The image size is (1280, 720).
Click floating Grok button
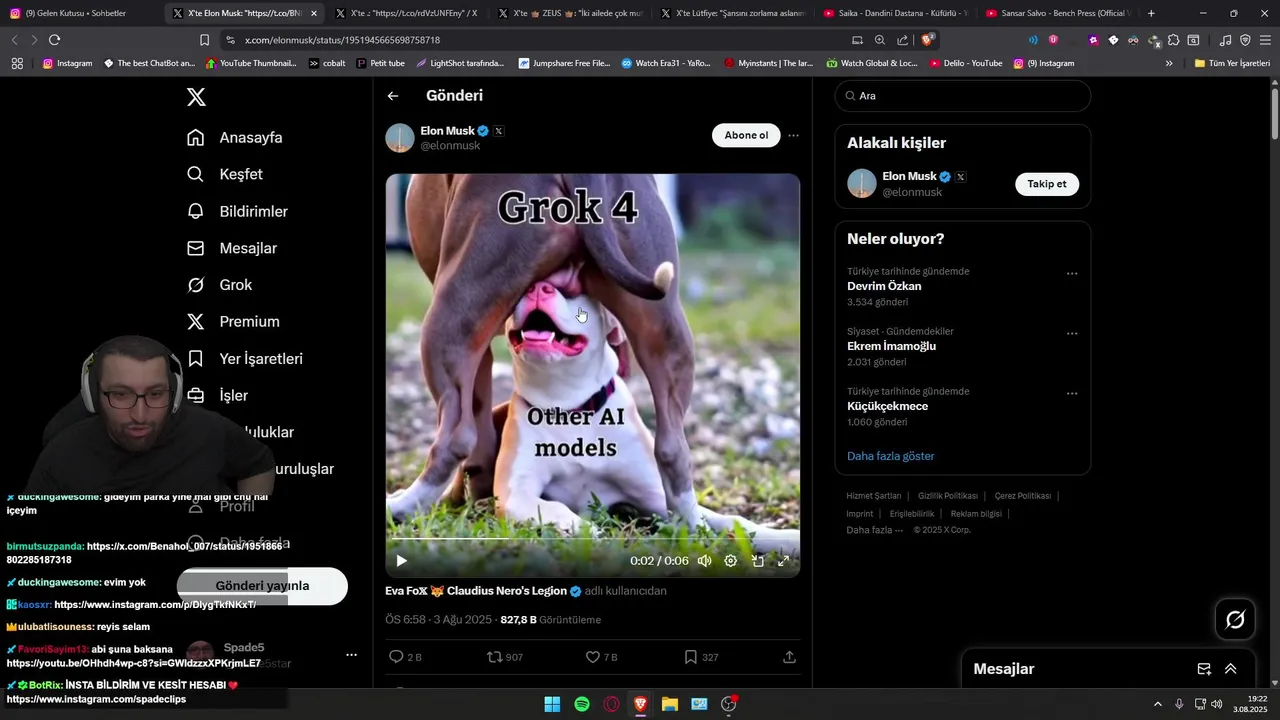(1235, 620)
